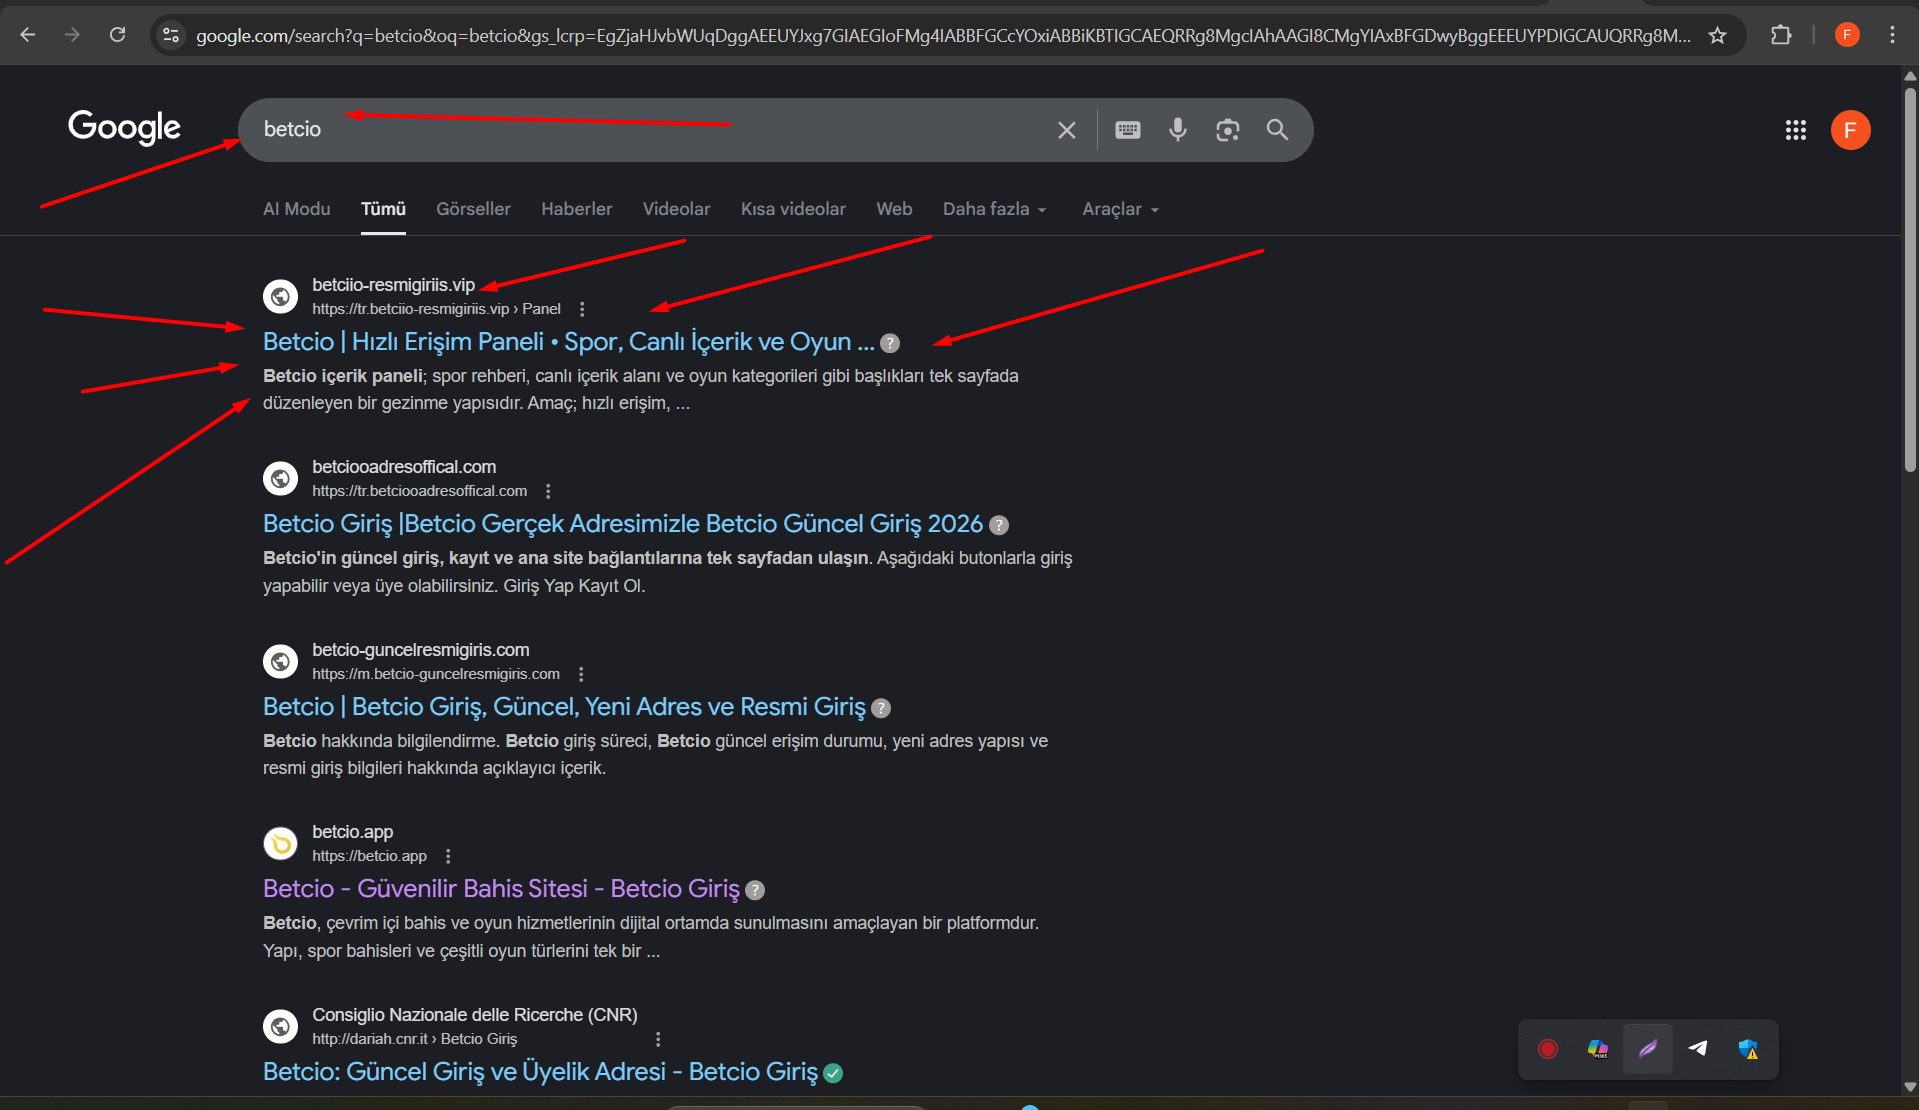This screenshot has height=1110, width=1919.
Task: Submit the search with the magnifier icon
Action: pos(1277,130)
